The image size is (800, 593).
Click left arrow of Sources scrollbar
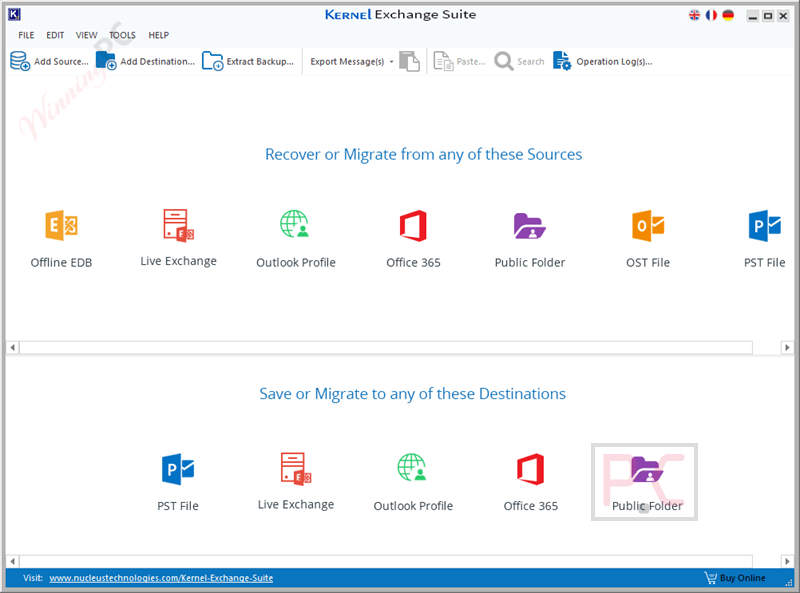tap(13, 348)
